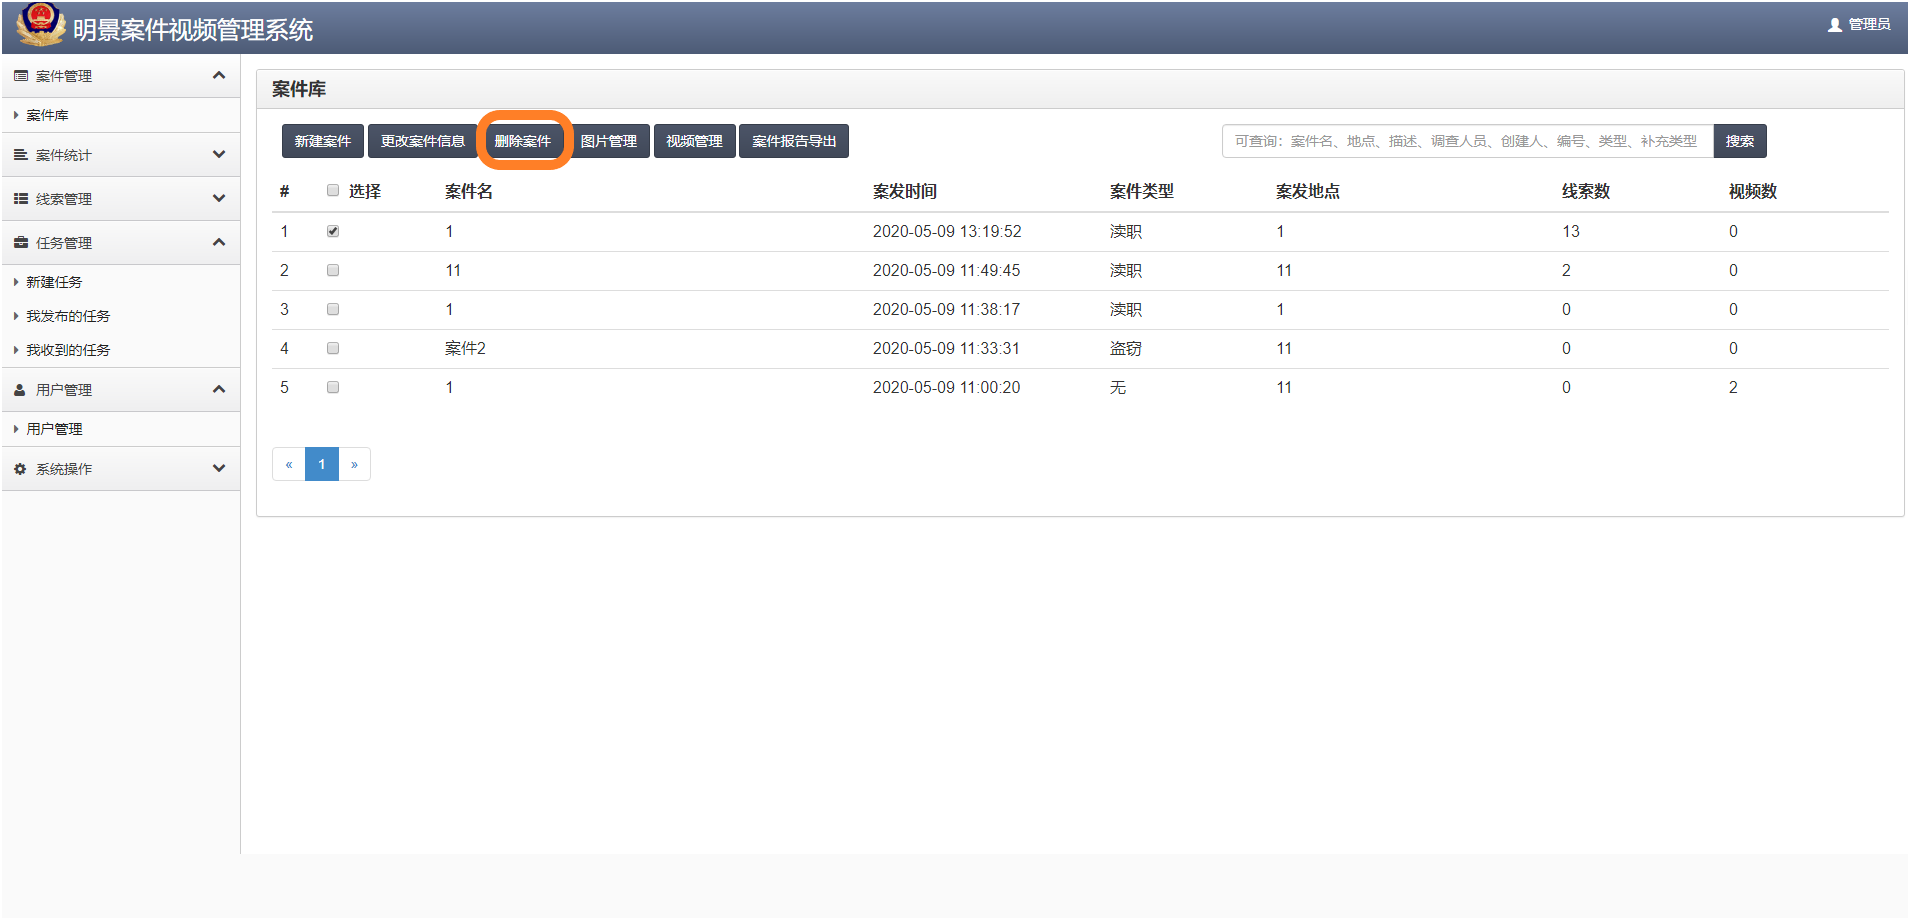The width and height of the screenshot is (1910, 920).
Task: Open the case named 案件2
Action: coord(465,347)
